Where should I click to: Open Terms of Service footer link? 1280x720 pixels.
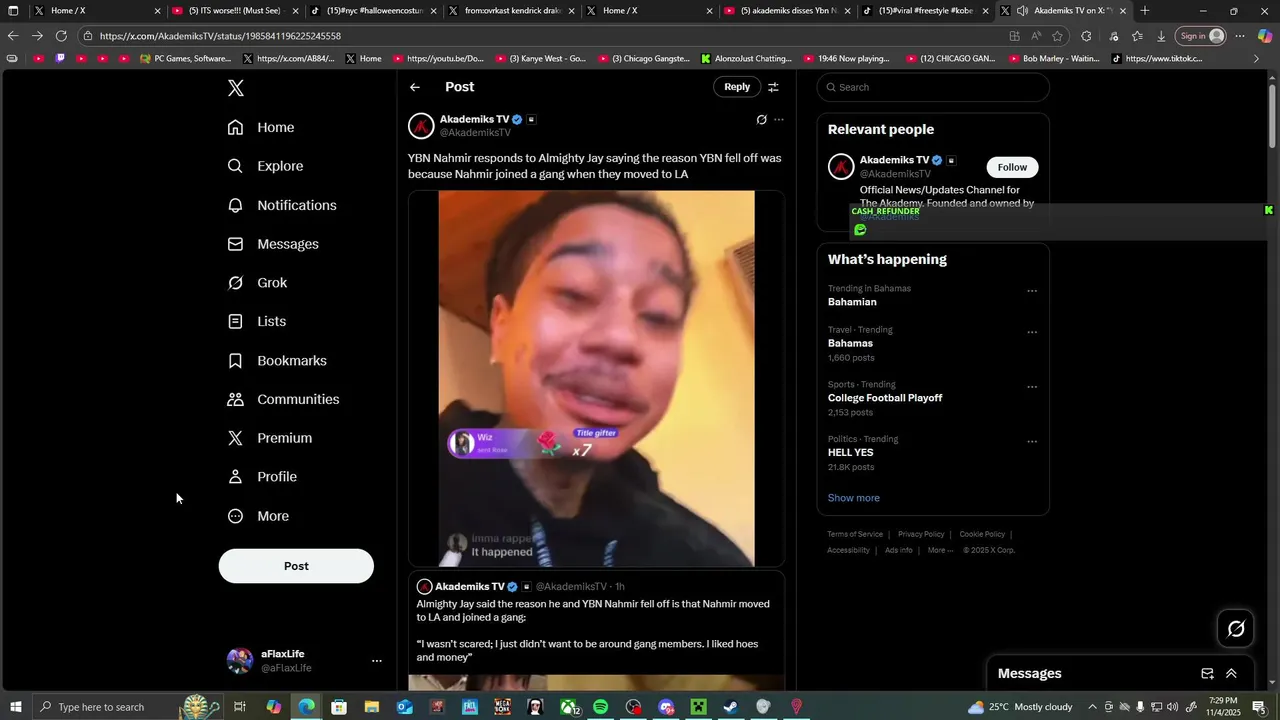[855, 534]
